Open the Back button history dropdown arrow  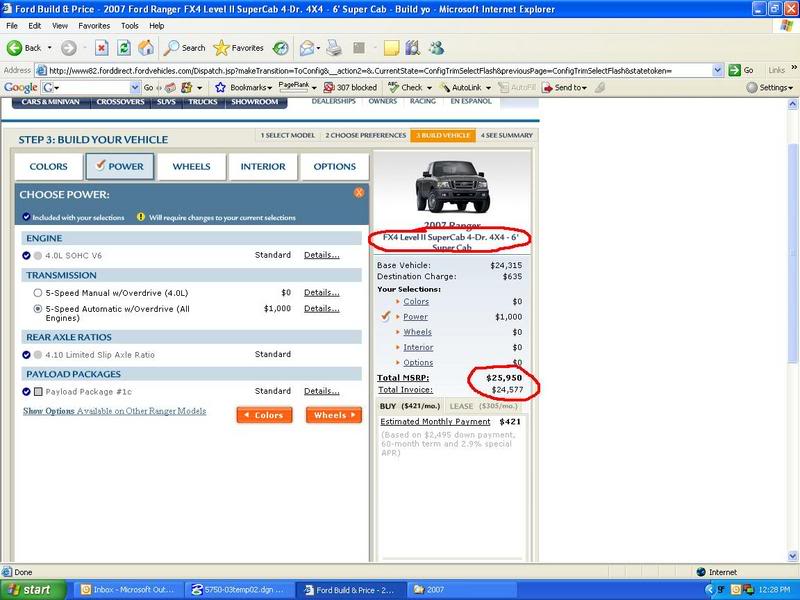click(x=49, y=48)
